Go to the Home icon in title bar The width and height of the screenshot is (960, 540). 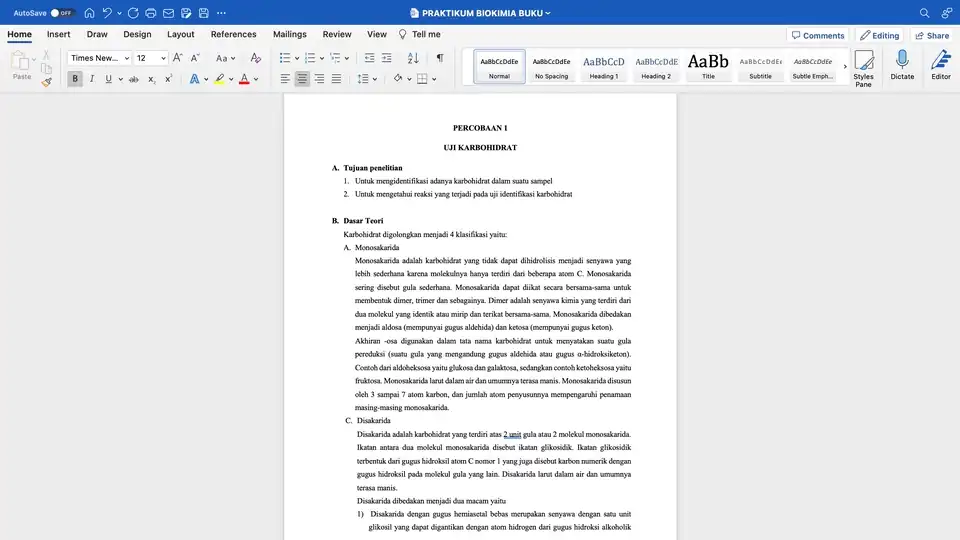pyautogui.click(x=89, y=13)
